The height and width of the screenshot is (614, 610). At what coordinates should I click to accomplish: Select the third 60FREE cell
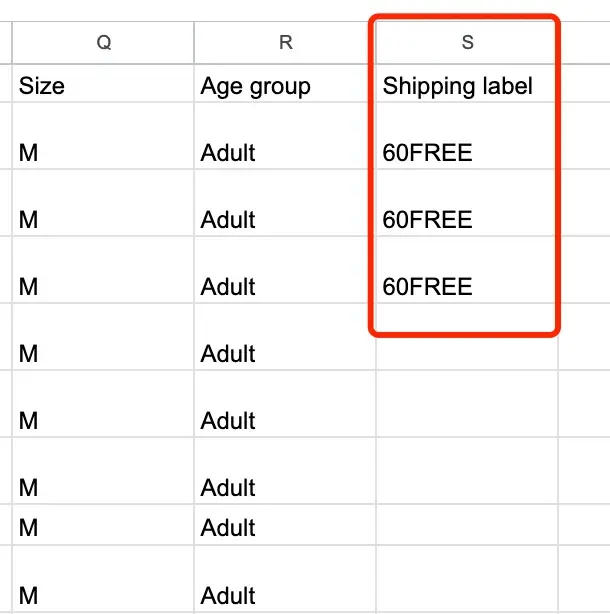point(467,270)
